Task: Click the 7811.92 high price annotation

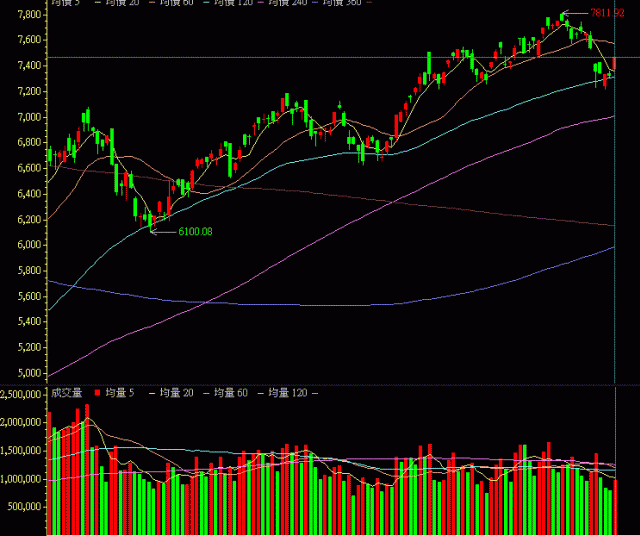Action: 607,13
